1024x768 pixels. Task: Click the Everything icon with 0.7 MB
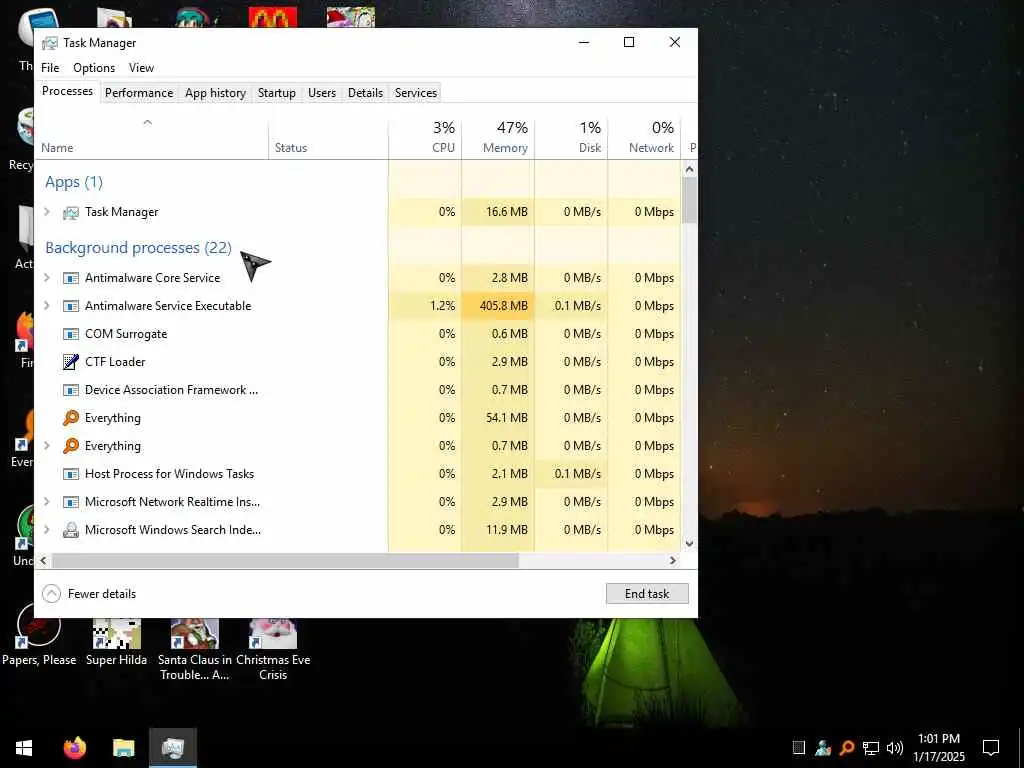coord(71,446)
